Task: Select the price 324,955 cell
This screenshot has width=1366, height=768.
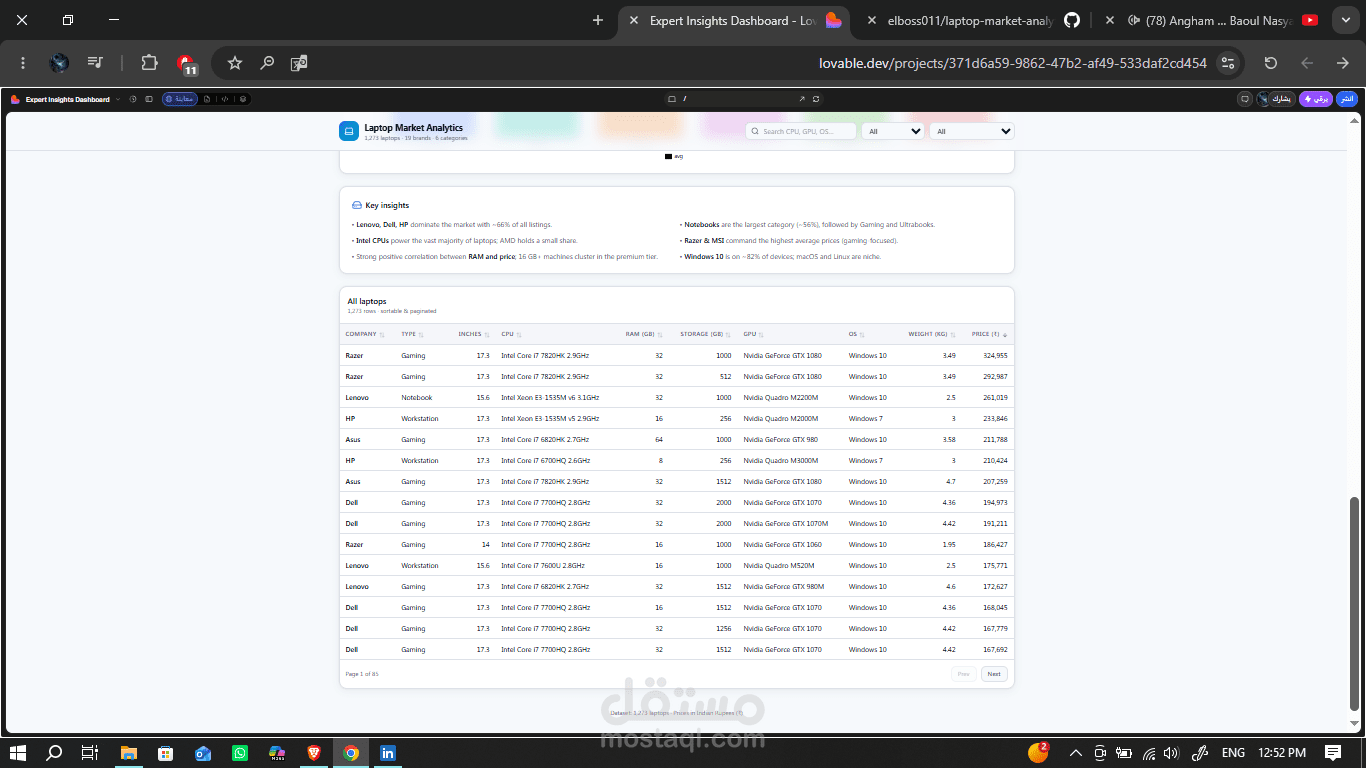Action: tap(995, 356)
